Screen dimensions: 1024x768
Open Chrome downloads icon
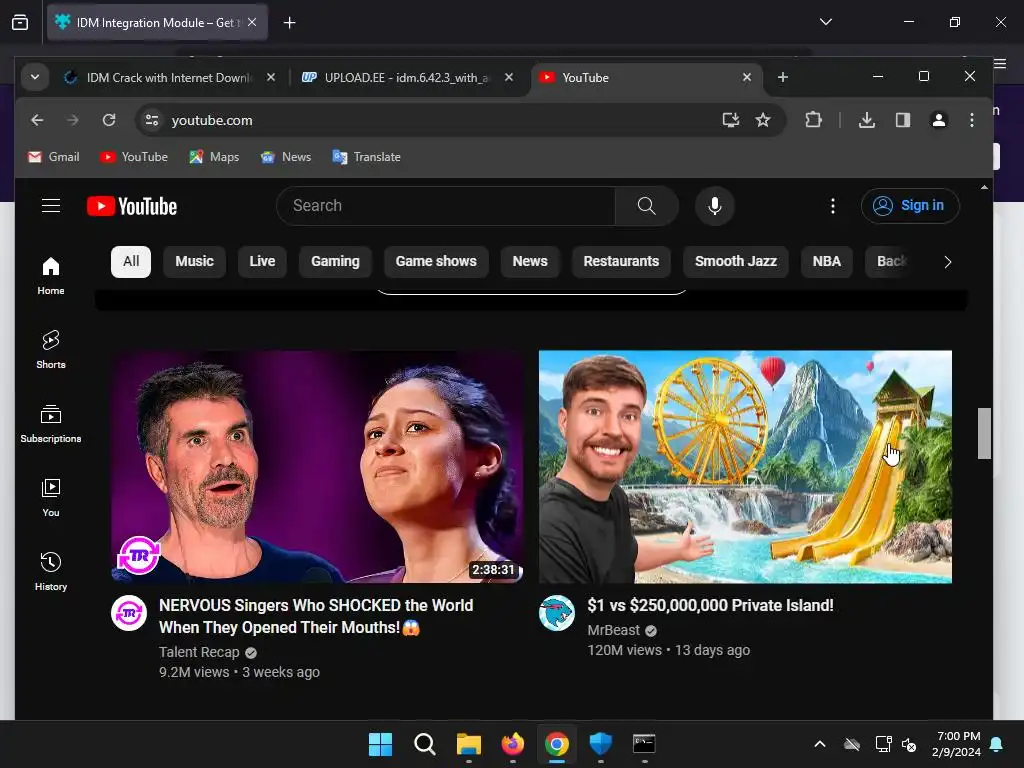867,120
